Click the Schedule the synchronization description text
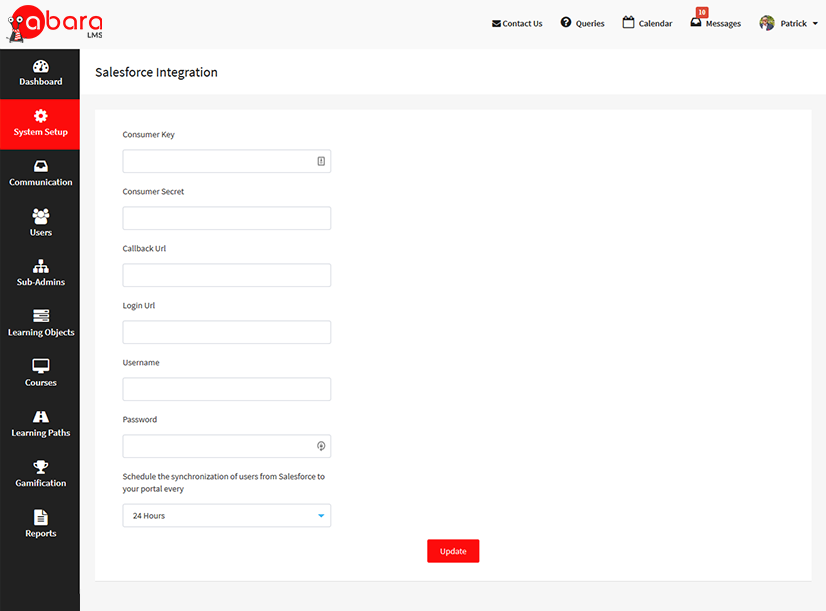 coord(224,482)
